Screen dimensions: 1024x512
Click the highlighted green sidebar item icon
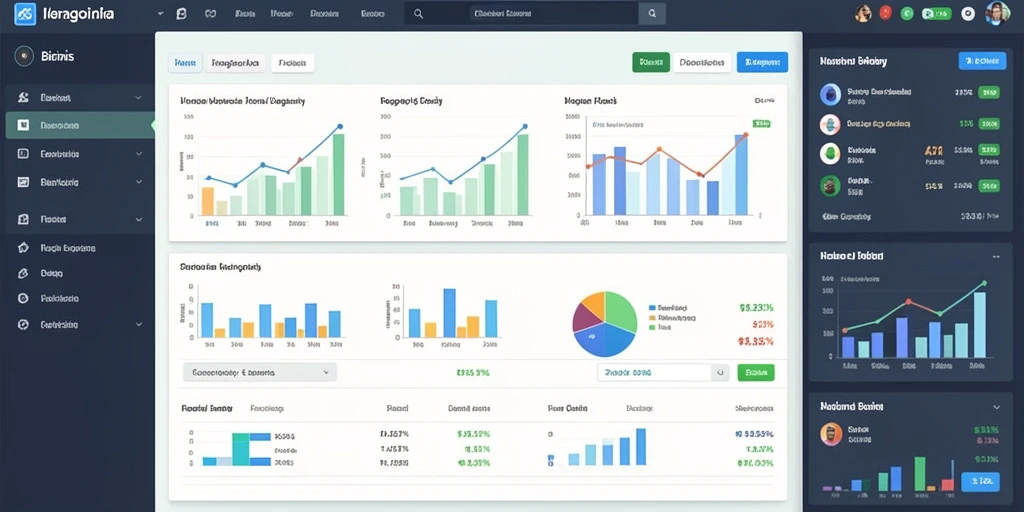[x=24, y=125]
